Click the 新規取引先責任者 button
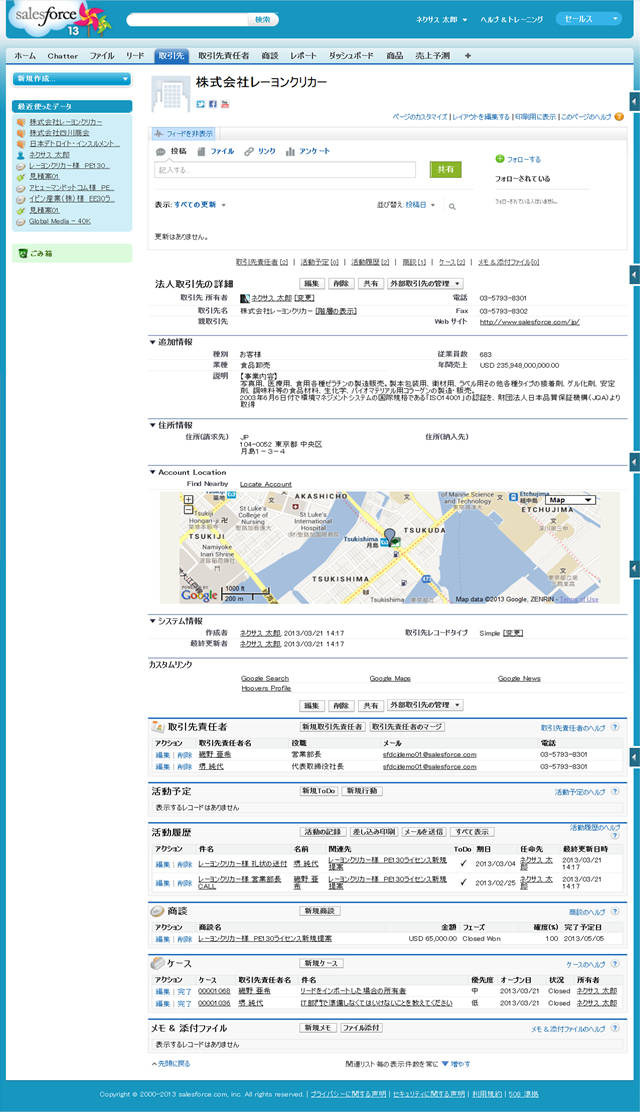This screenshot has height=1112, width=640. 332,727
